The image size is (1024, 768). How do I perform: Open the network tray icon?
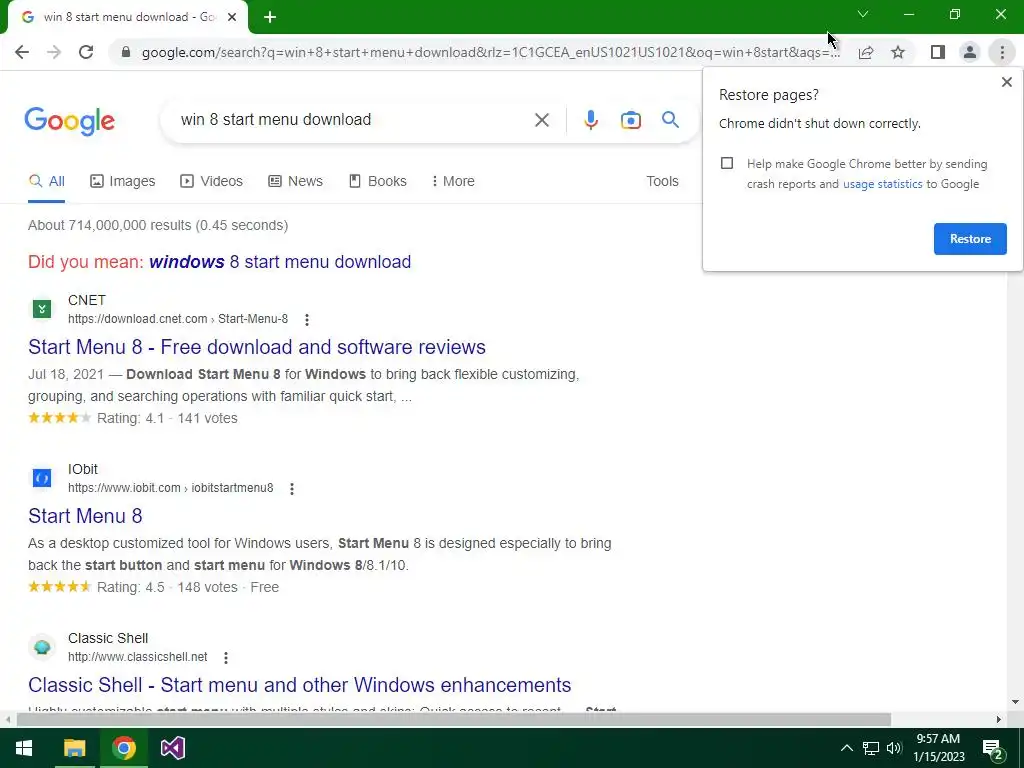click(x=871, y=748)
